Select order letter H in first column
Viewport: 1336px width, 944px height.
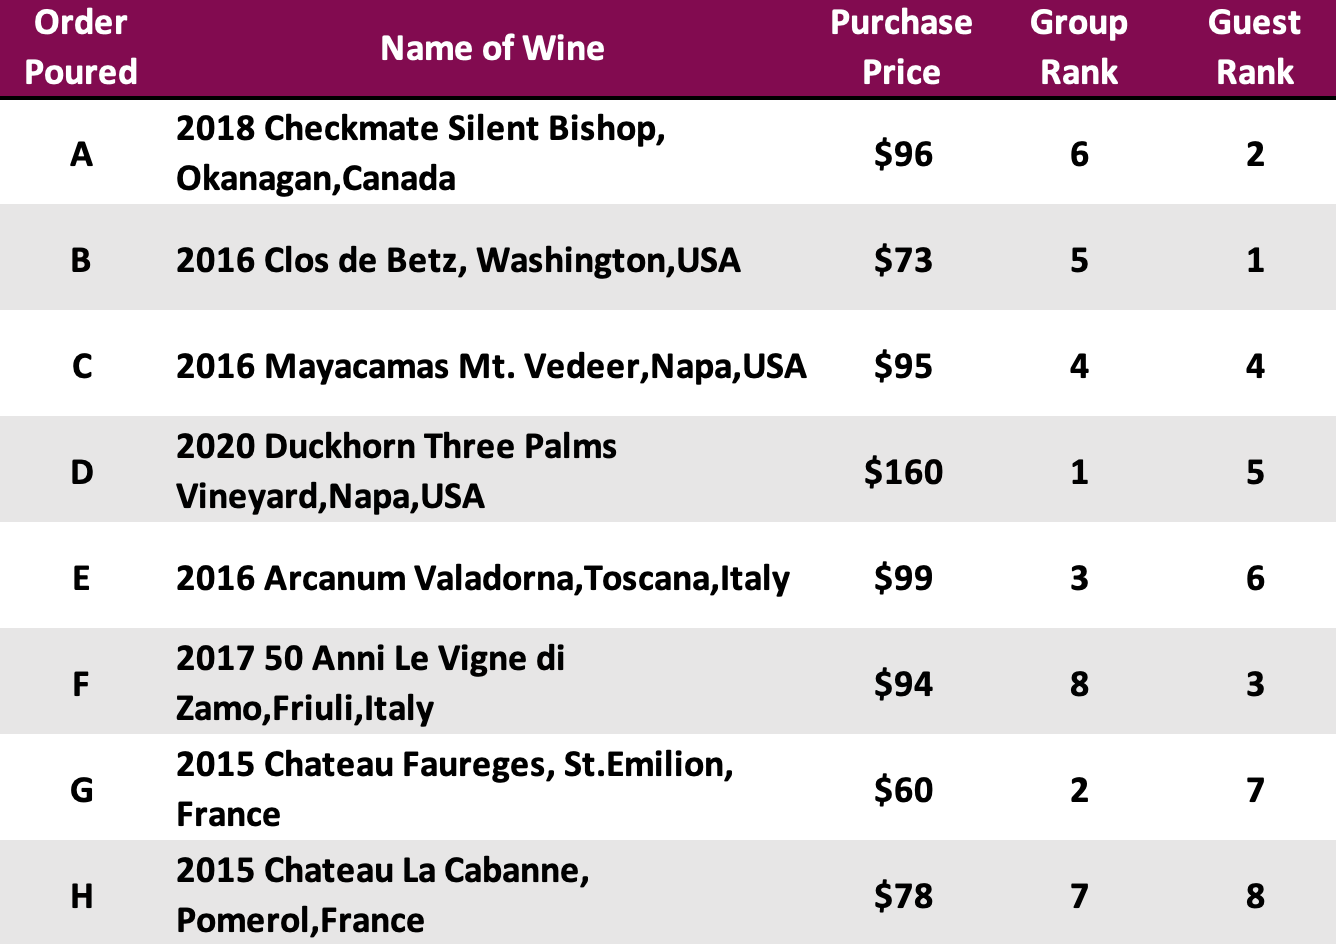[x=82, y=895]
